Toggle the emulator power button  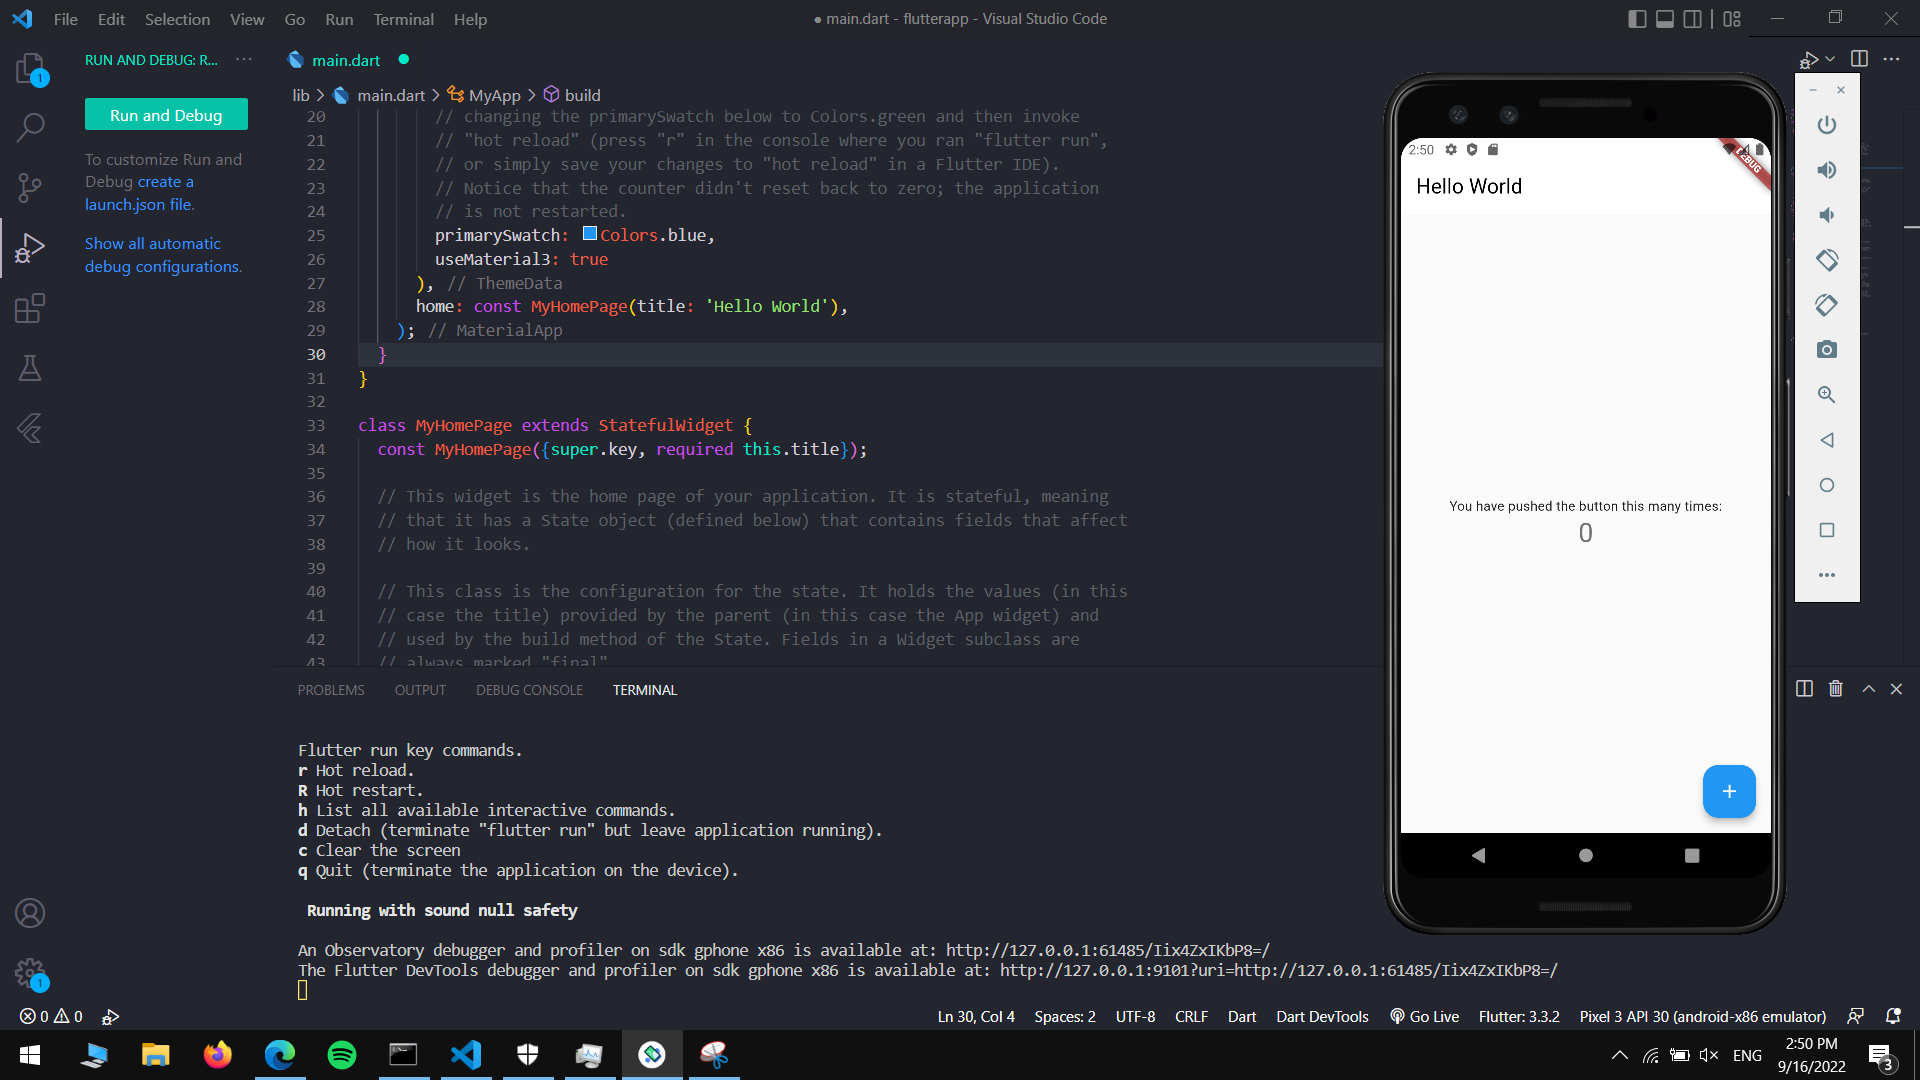click(1826, 124)
